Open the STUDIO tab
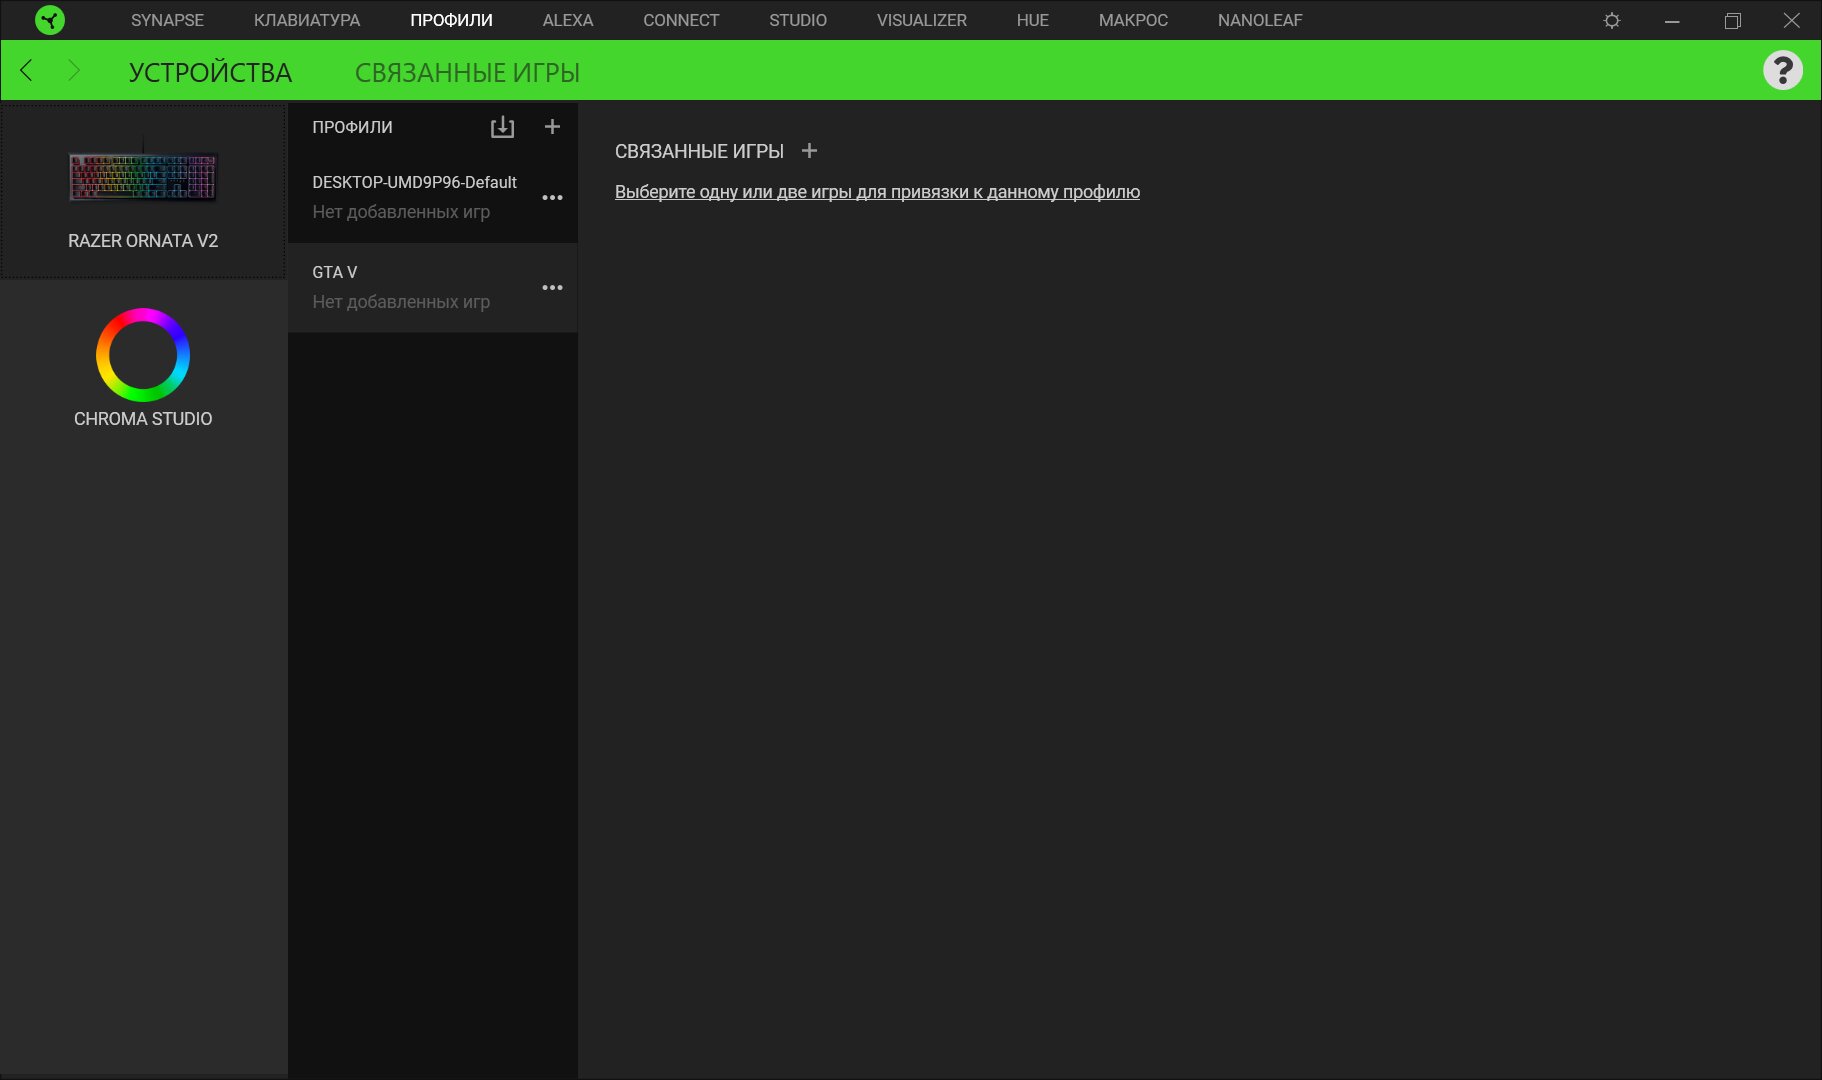The width and height of the screenshot is (1822, 1080). point(798,20)
